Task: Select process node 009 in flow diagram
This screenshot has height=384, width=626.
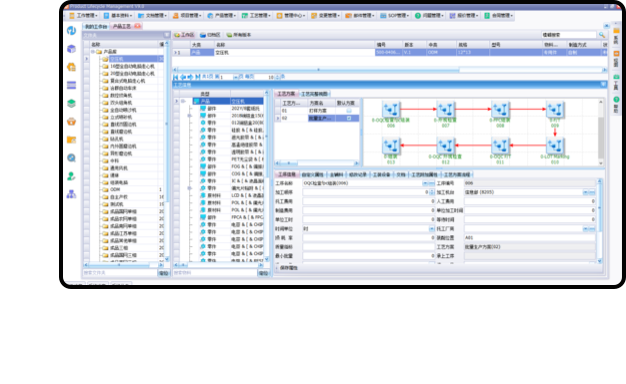Action: (x=555, y=109)
